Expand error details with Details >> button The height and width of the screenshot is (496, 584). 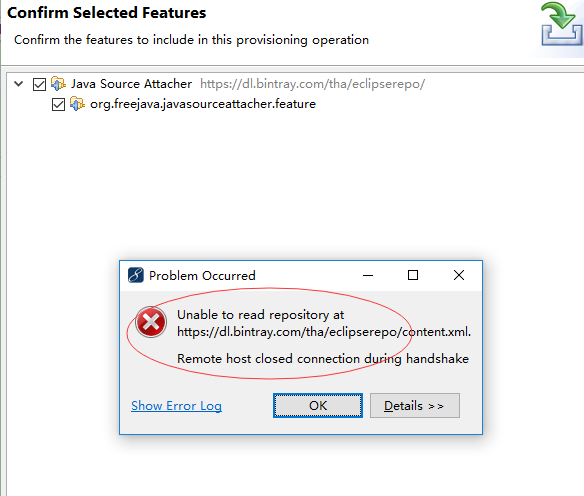(415, 406)
